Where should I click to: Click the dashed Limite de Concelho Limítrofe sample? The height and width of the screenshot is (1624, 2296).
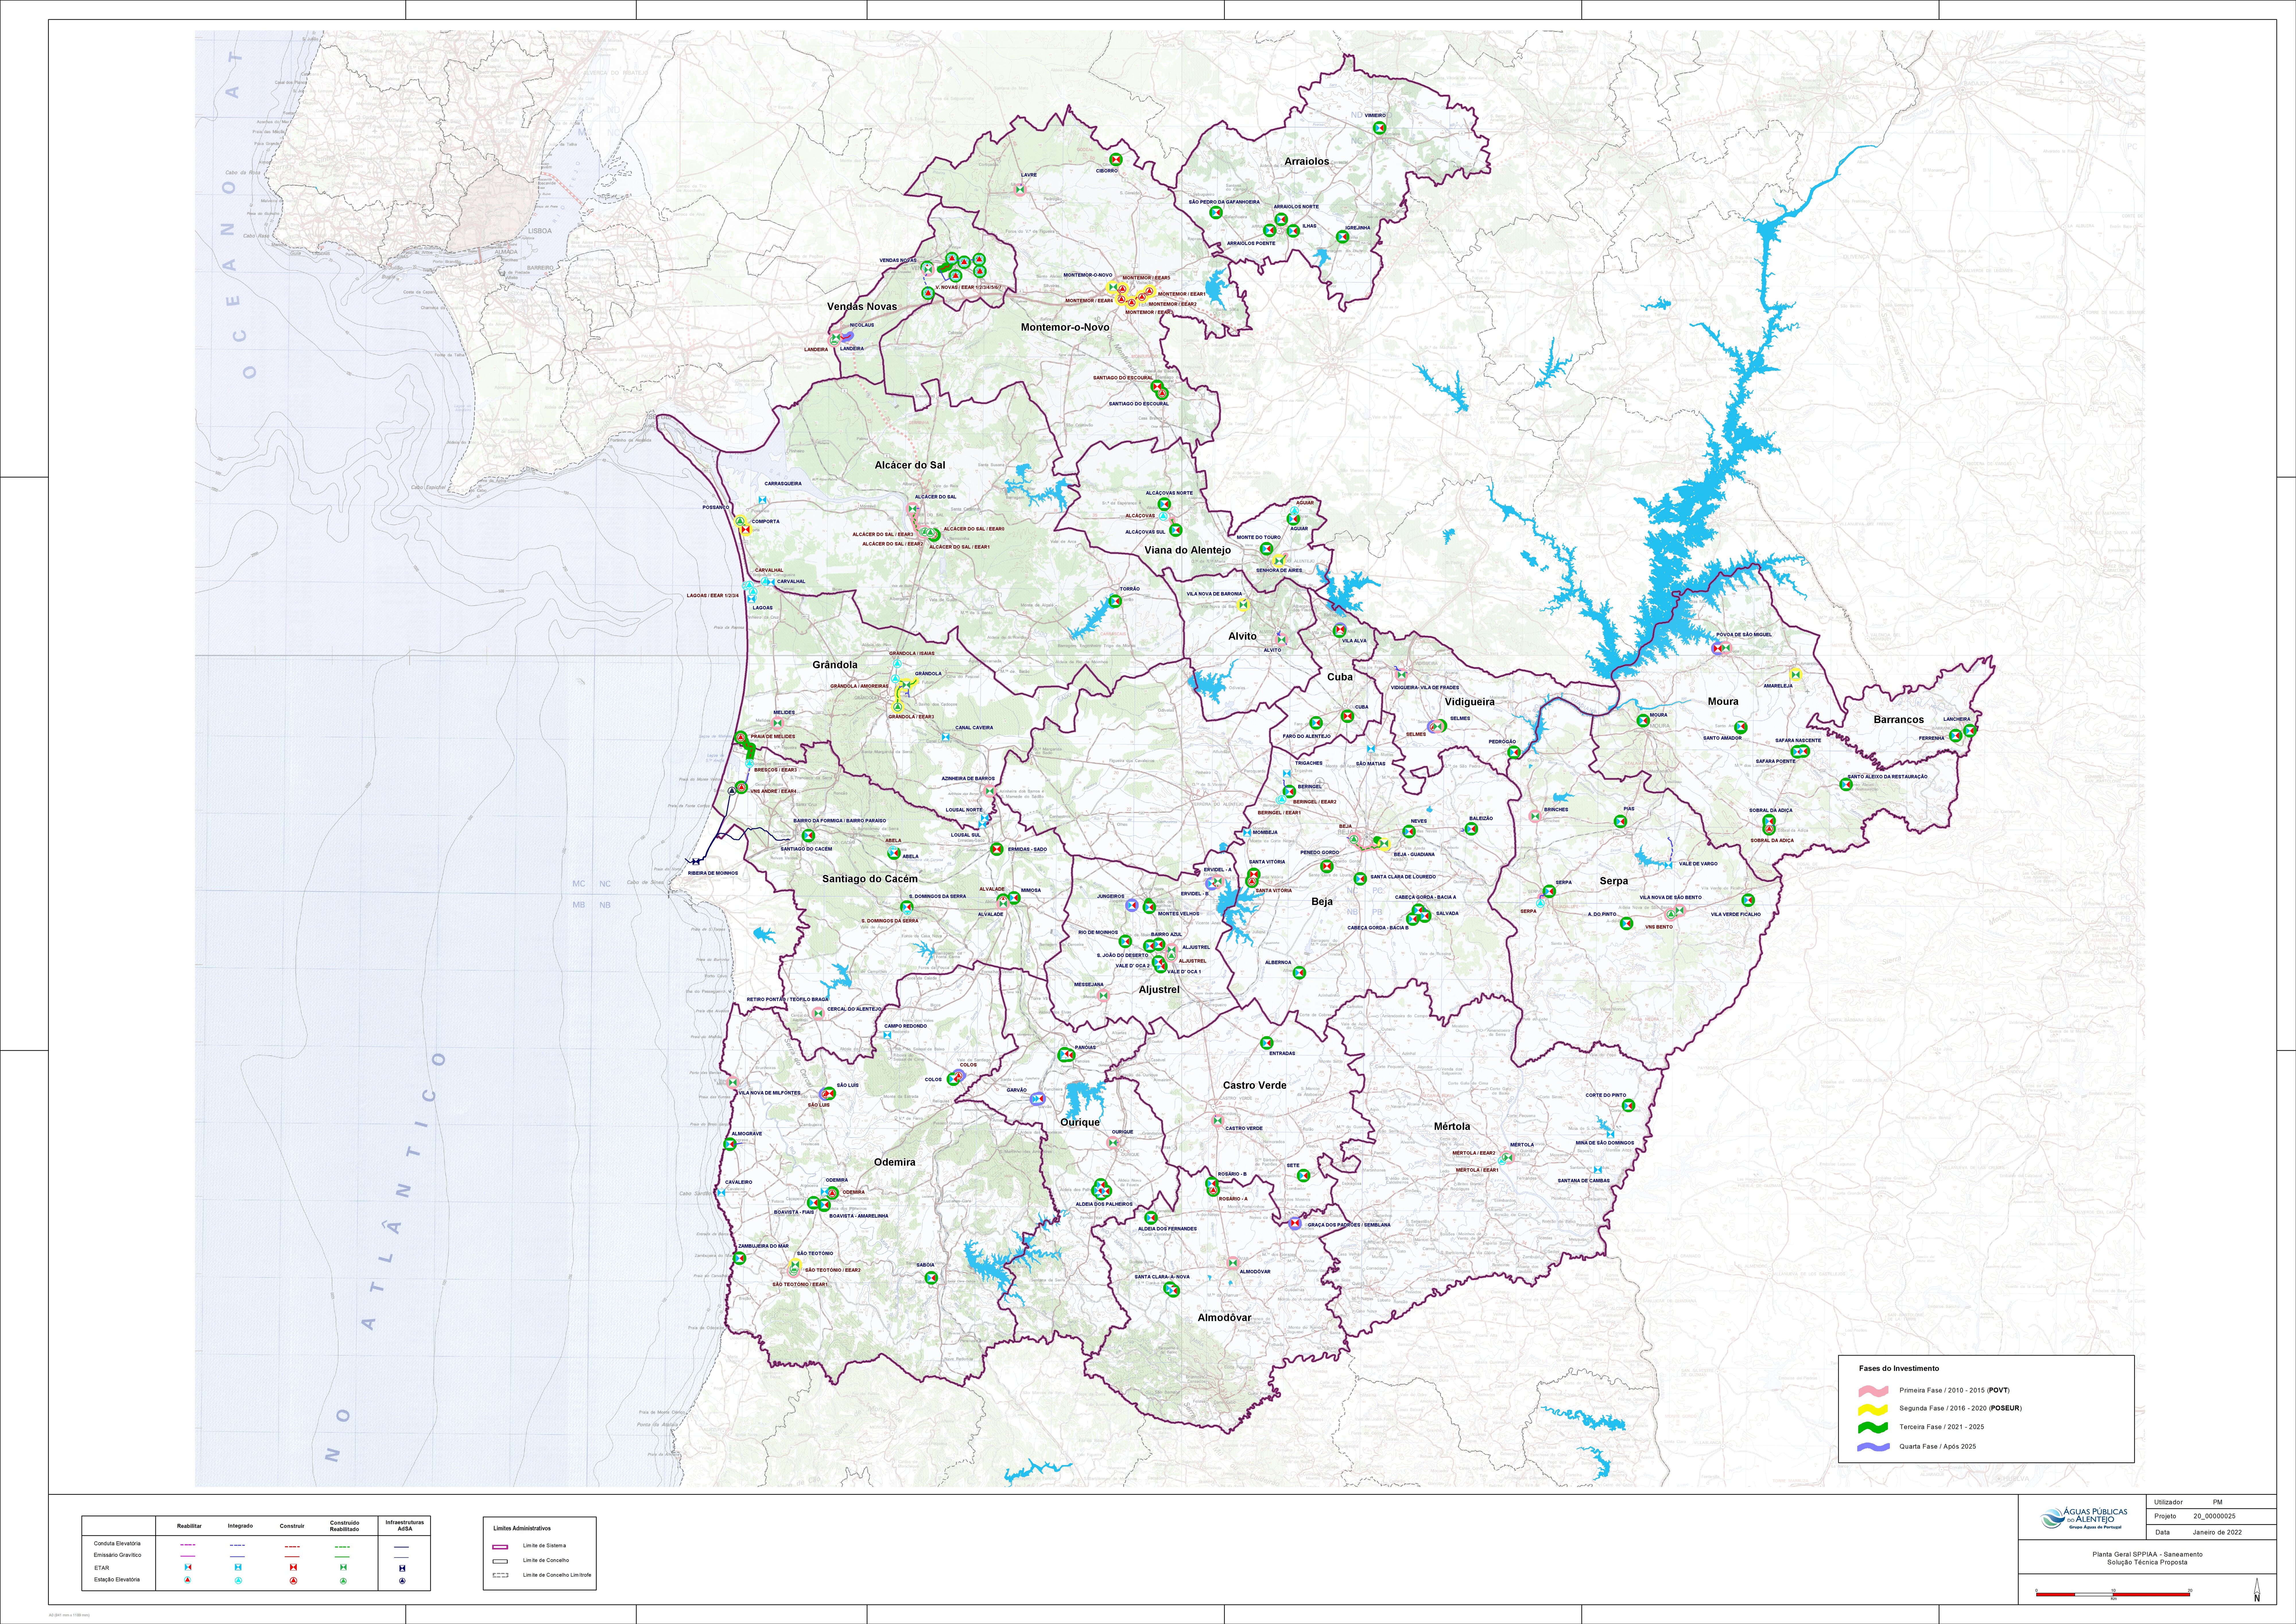pos(501,1575)
